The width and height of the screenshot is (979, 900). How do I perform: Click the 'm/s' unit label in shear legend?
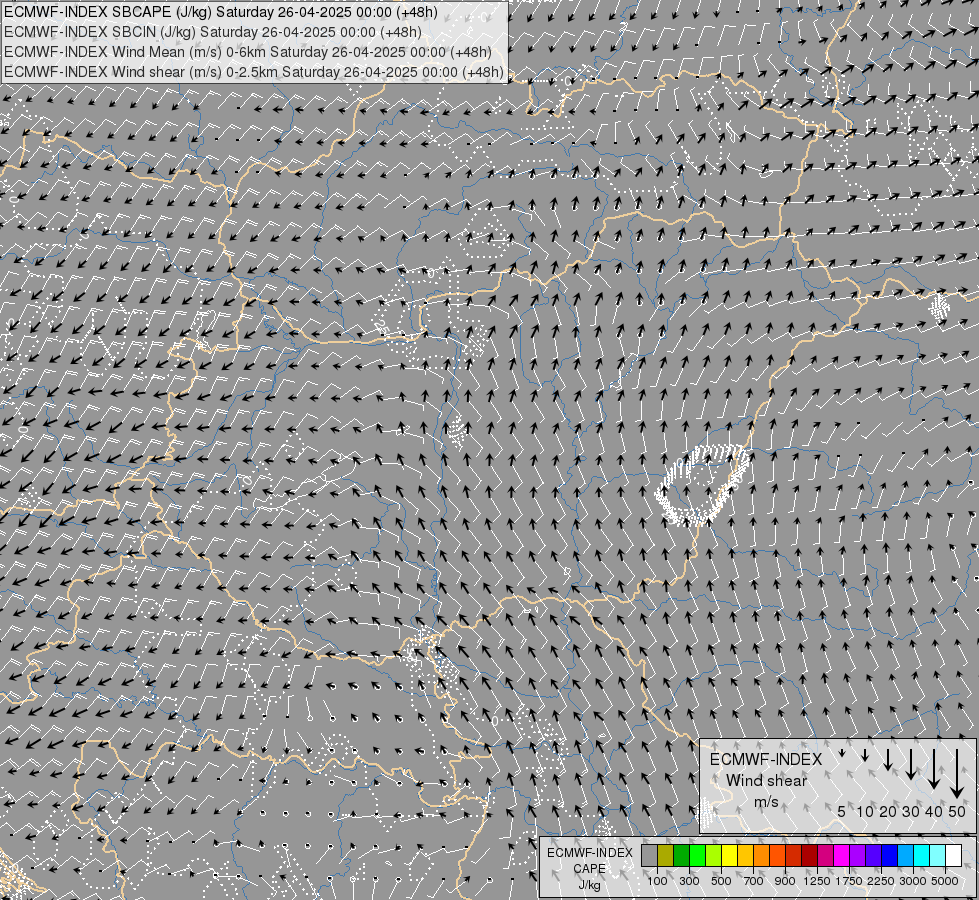click(766, 801)
